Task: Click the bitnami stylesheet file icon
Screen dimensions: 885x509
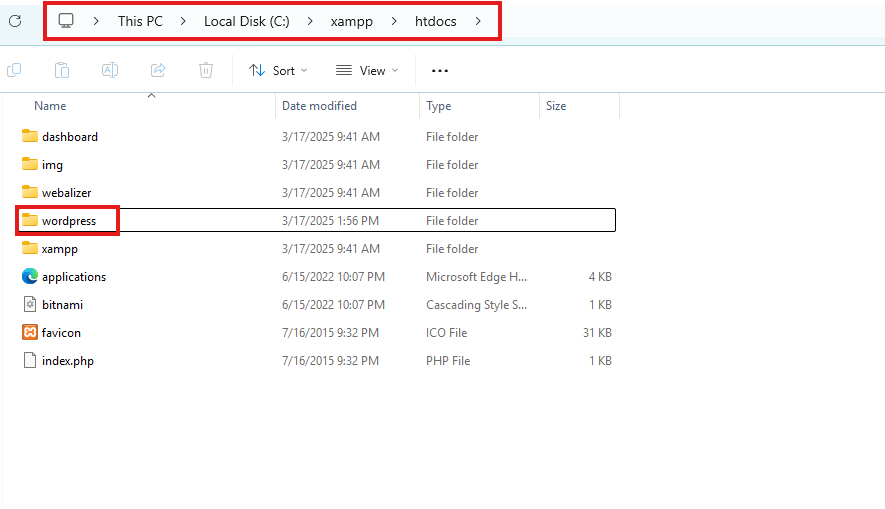Action: click(30, 304)
